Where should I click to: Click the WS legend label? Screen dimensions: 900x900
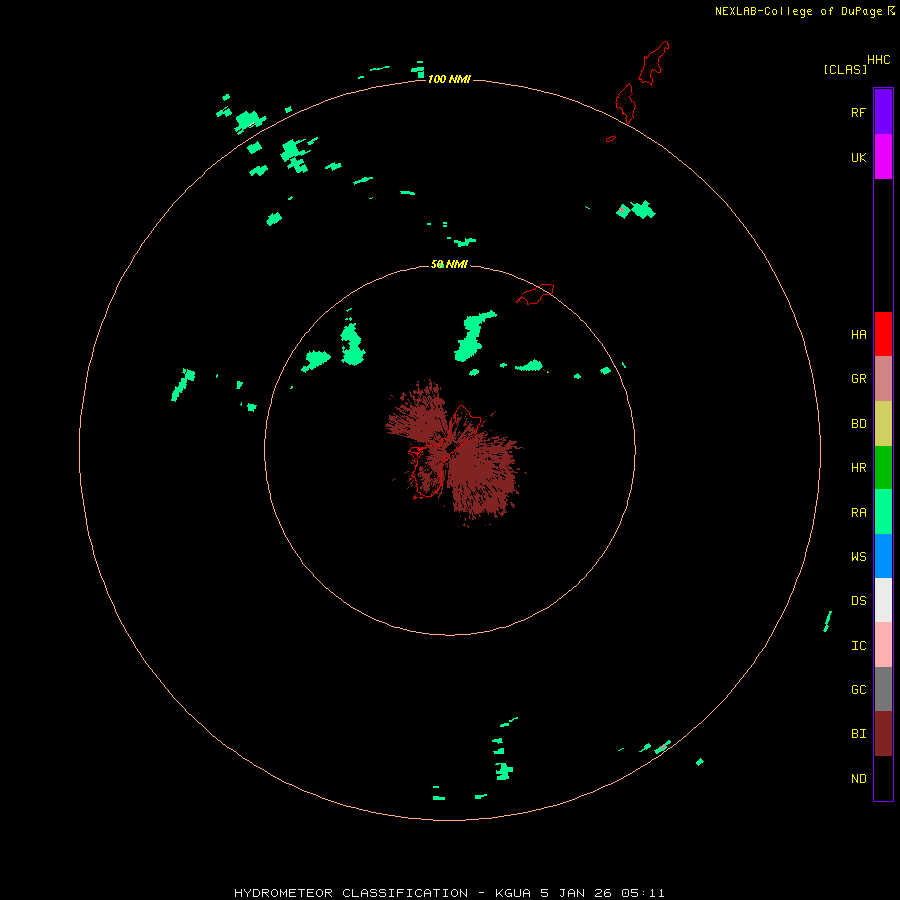(858, 557)
